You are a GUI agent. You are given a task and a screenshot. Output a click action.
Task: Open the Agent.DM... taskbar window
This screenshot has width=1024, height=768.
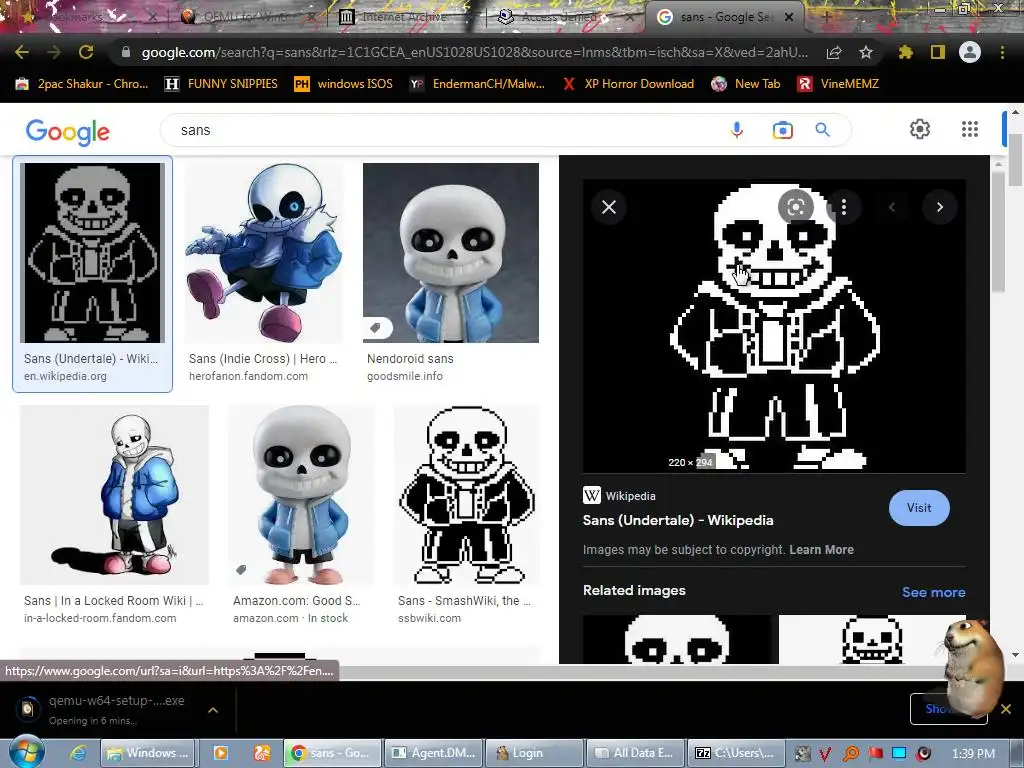[x=434, y=753]
